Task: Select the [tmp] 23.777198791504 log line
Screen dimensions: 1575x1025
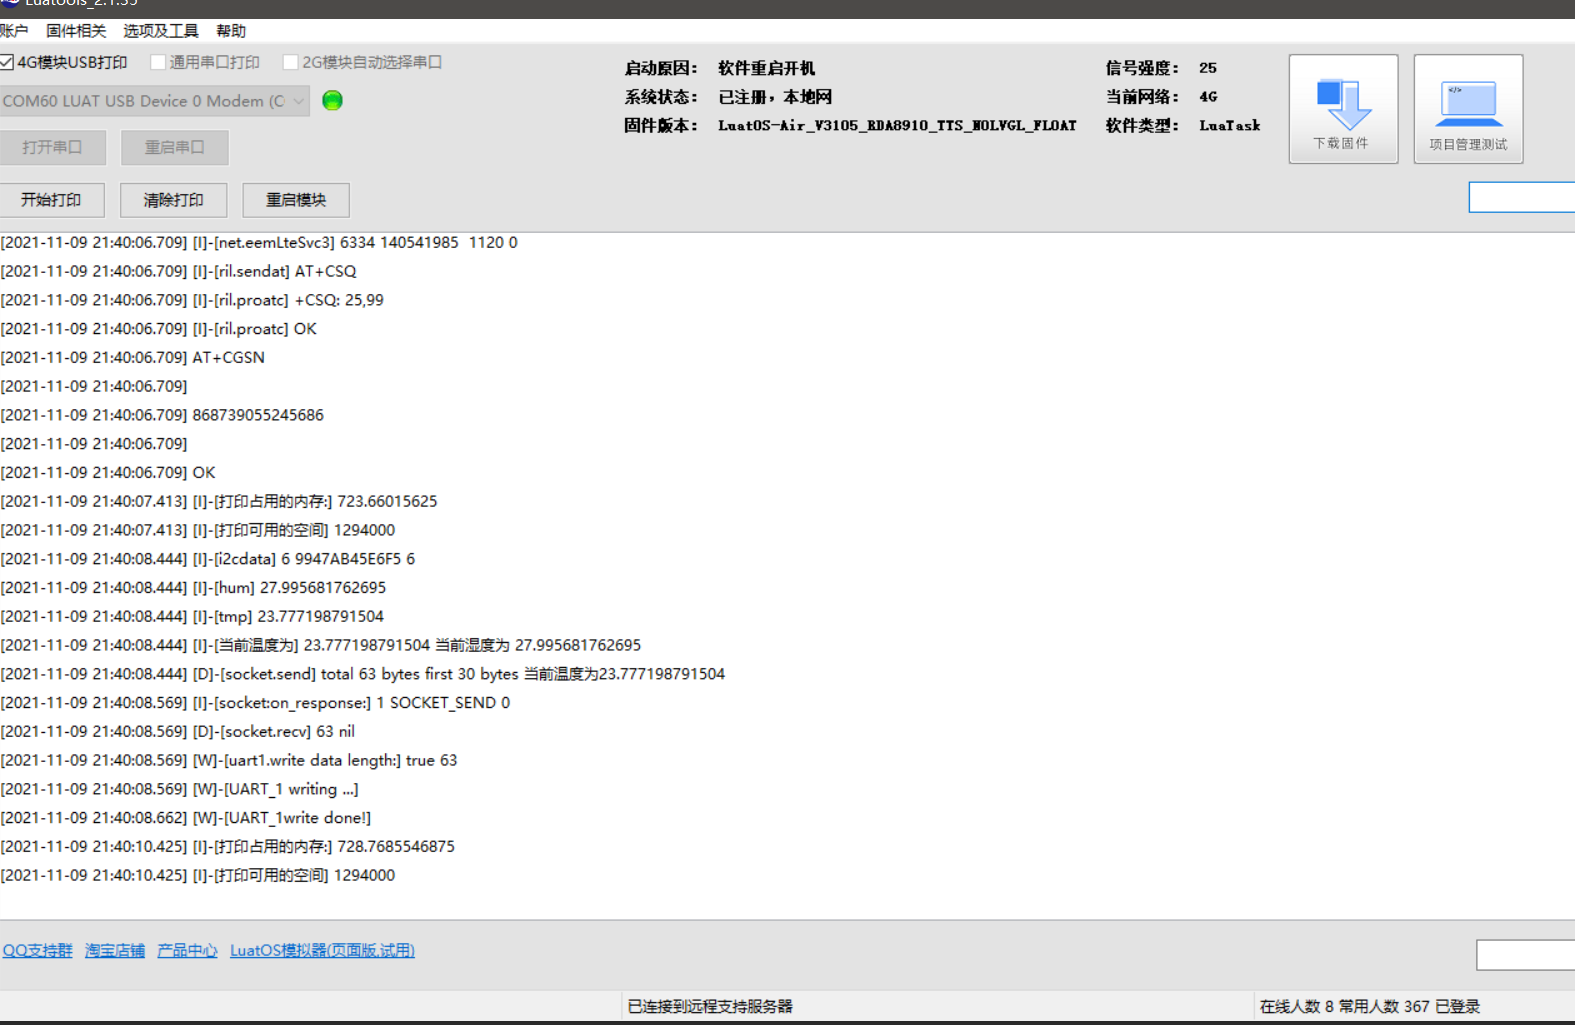Action: [x=192, y=617]
